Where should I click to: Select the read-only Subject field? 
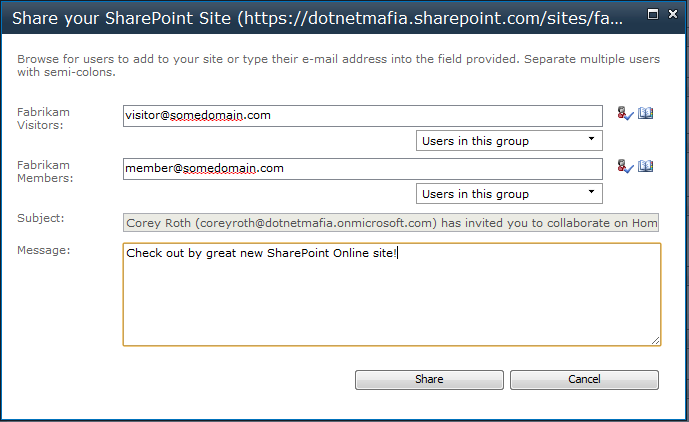(x=391, y=223)
